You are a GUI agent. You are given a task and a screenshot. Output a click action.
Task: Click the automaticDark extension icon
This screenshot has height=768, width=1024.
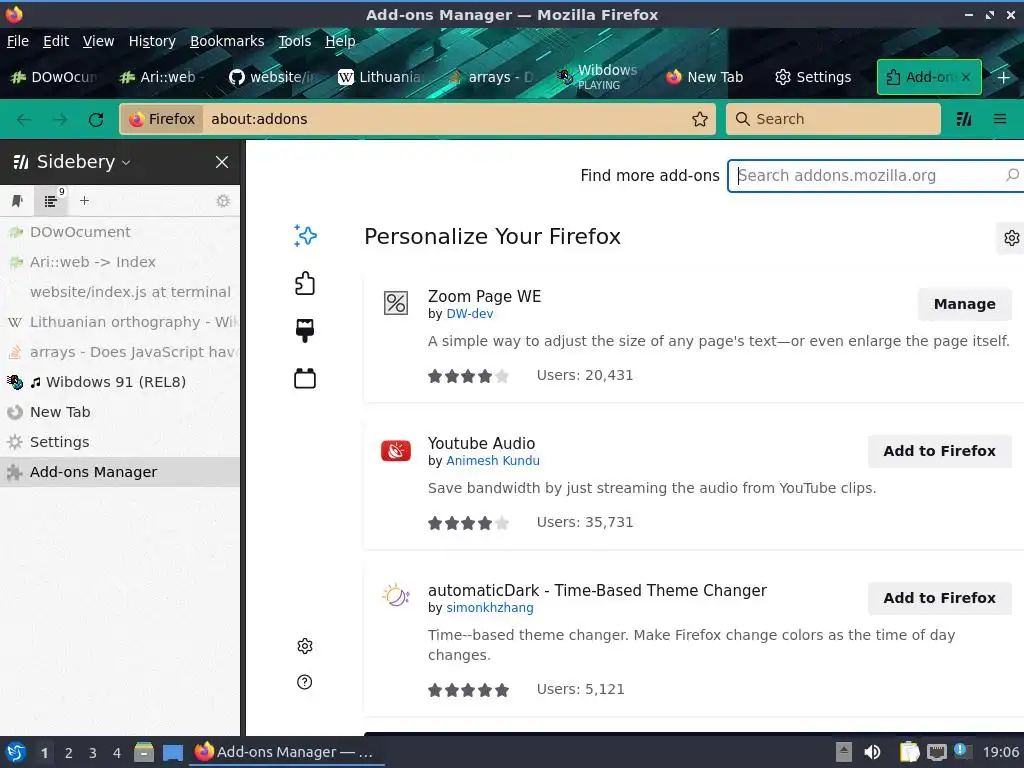[x=396, y=595]
